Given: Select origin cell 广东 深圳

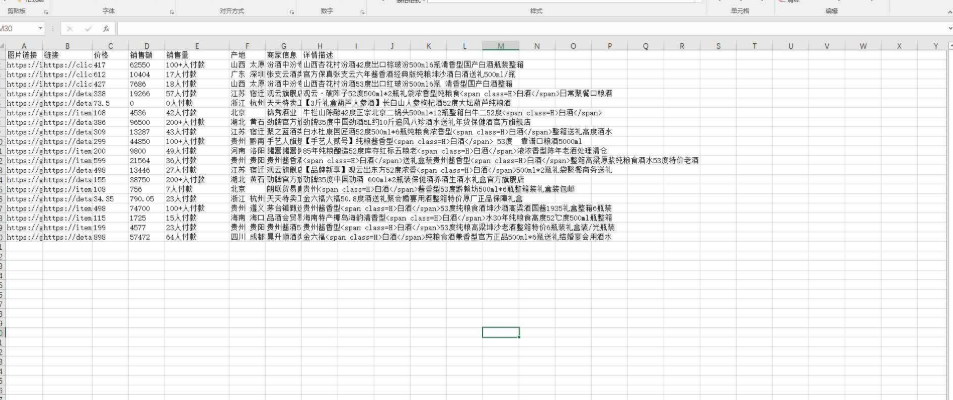Looking at the screenshot, I should 247,74.
